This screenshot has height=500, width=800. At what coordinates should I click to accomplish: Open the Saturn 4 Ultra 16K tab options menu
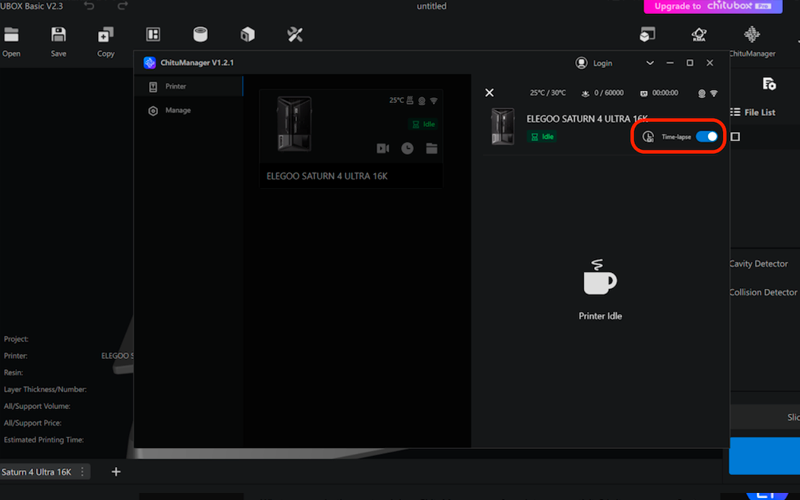[x=82, y=472]
